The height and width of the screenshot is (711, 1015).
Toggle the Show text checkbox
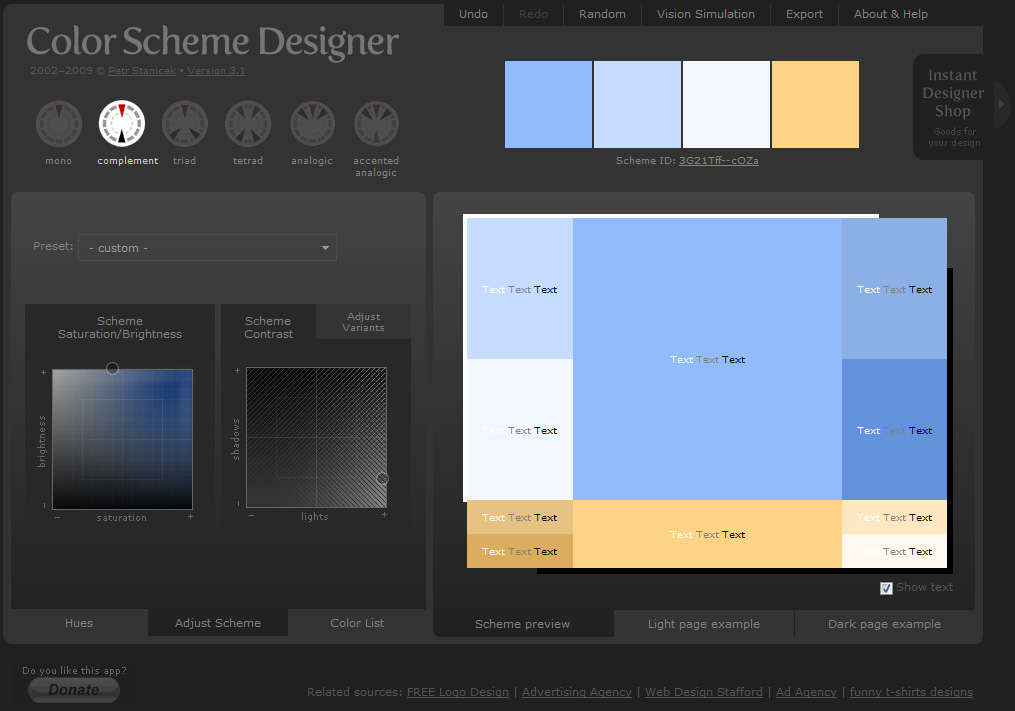[x=886, y=588]
